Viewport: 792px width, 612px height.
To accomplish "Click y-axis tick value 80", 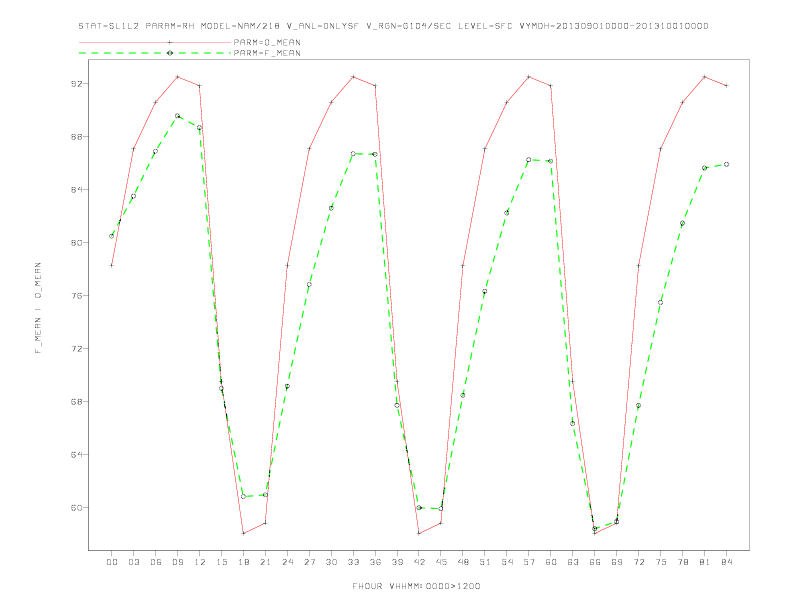I will click(x=76, y=243).
